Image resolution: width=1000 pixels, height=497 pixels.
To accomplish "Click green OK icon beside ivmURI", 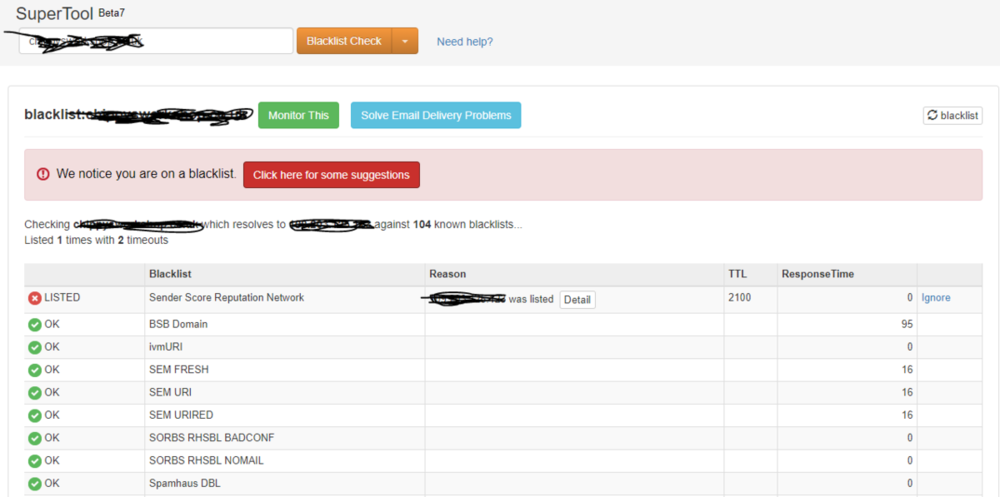I will (35, 348).
